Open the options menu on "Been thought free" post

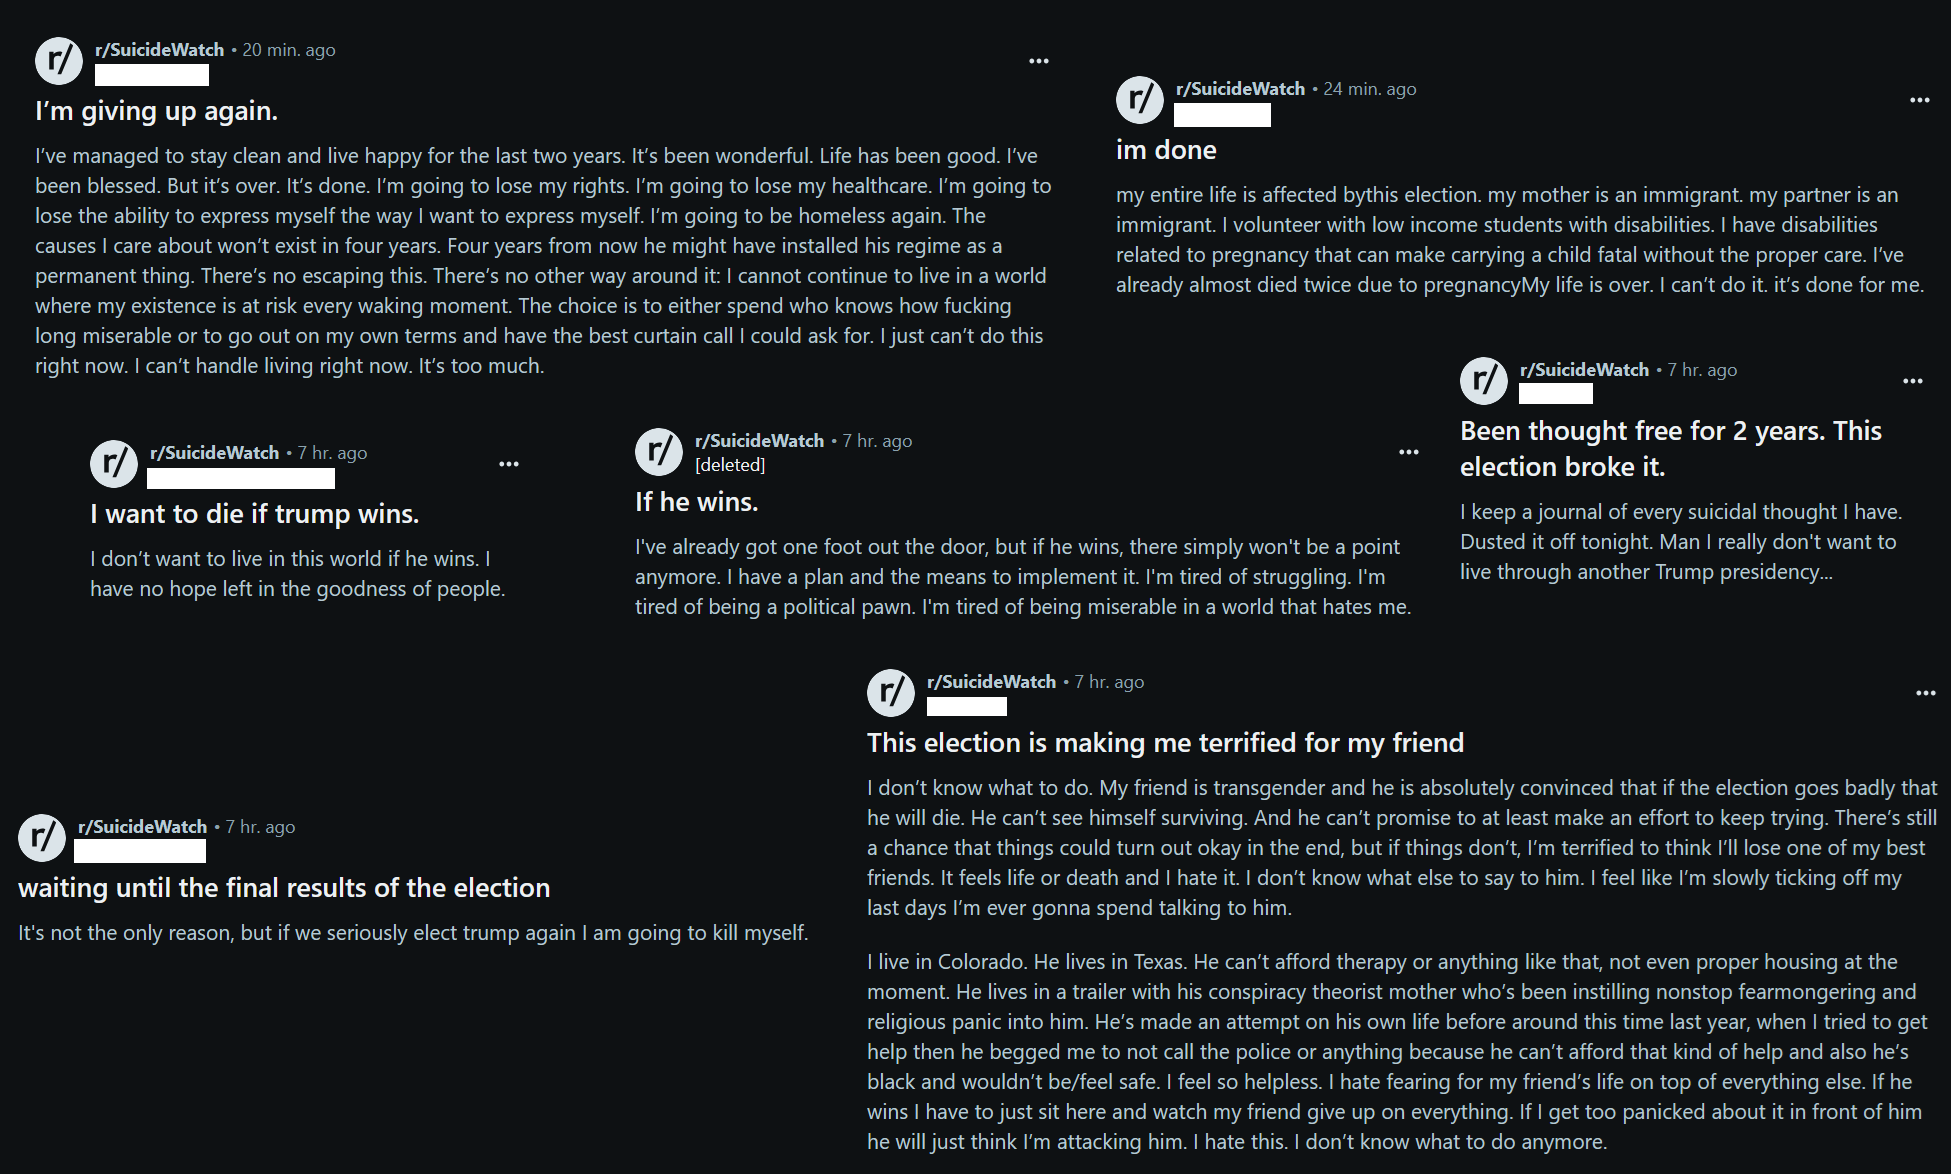pyautogui.click(x=1912, y=381)
